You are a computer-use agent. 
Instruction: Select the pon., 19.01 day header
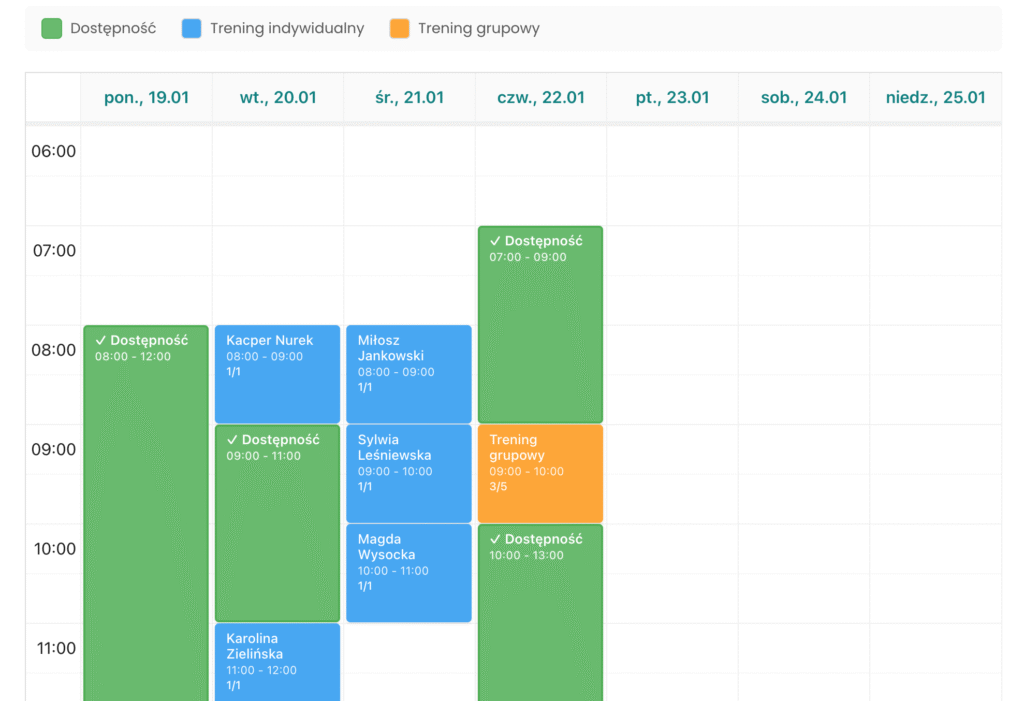point(146,97)
